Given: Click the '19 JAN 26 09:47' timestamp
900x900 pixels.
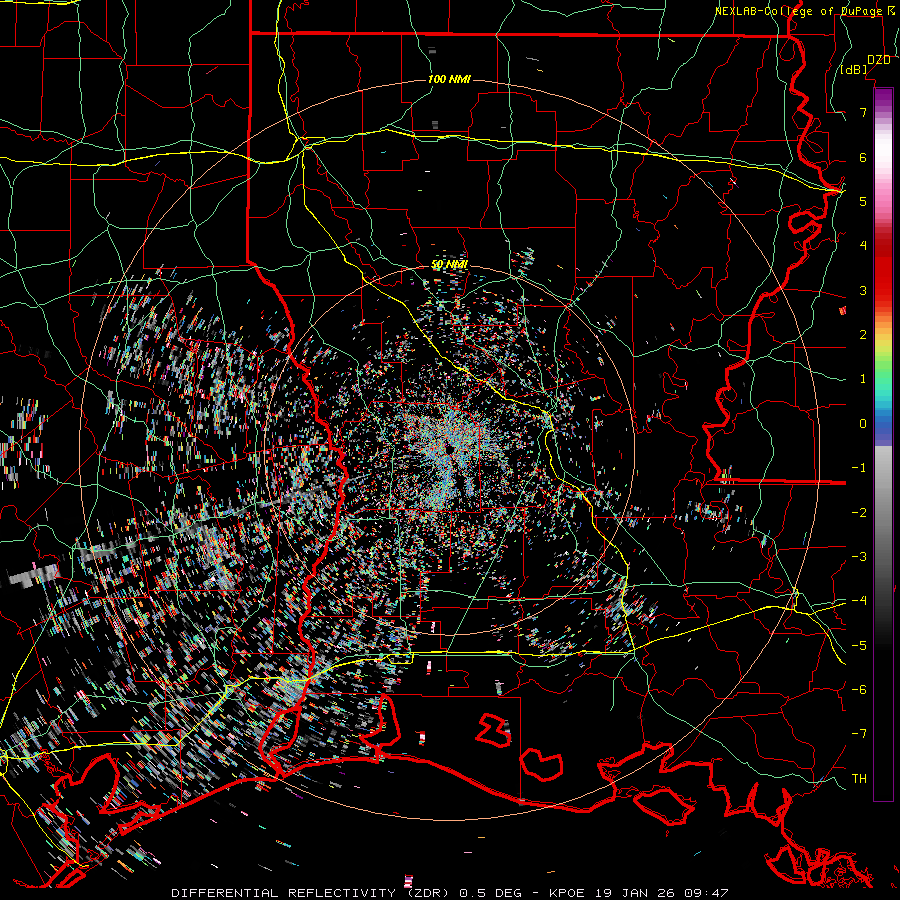Looking at the screenshot, I should point(661,893).
